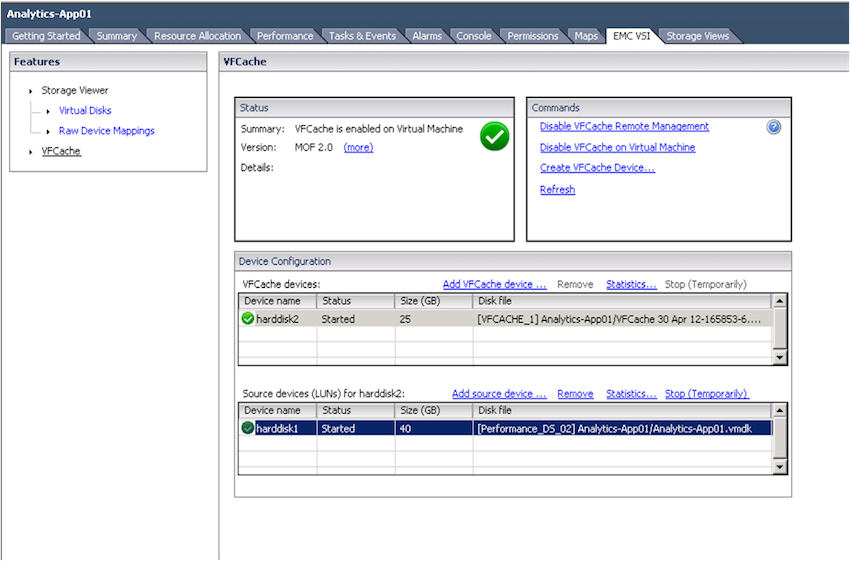Click Add VFCache device link

click(x=494, y=285)
